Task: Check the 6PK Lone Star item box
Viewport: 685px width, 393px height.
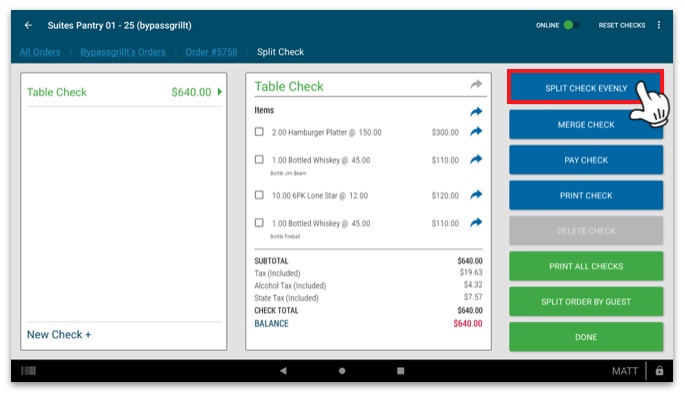Action: [259, 195]
